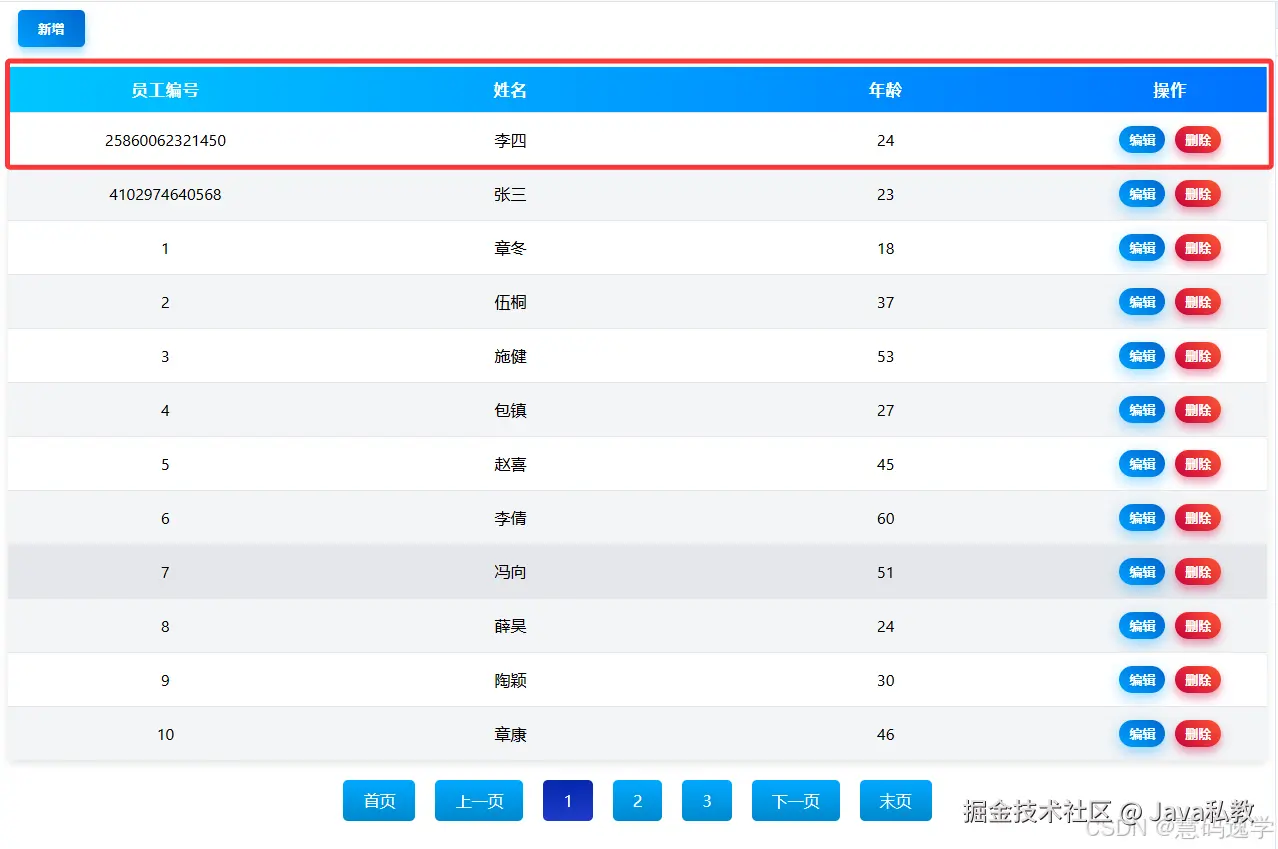Screen dimensions: 1278x849
Task: Click age 30 in 陶颖 row
Action: click(885, 681)
